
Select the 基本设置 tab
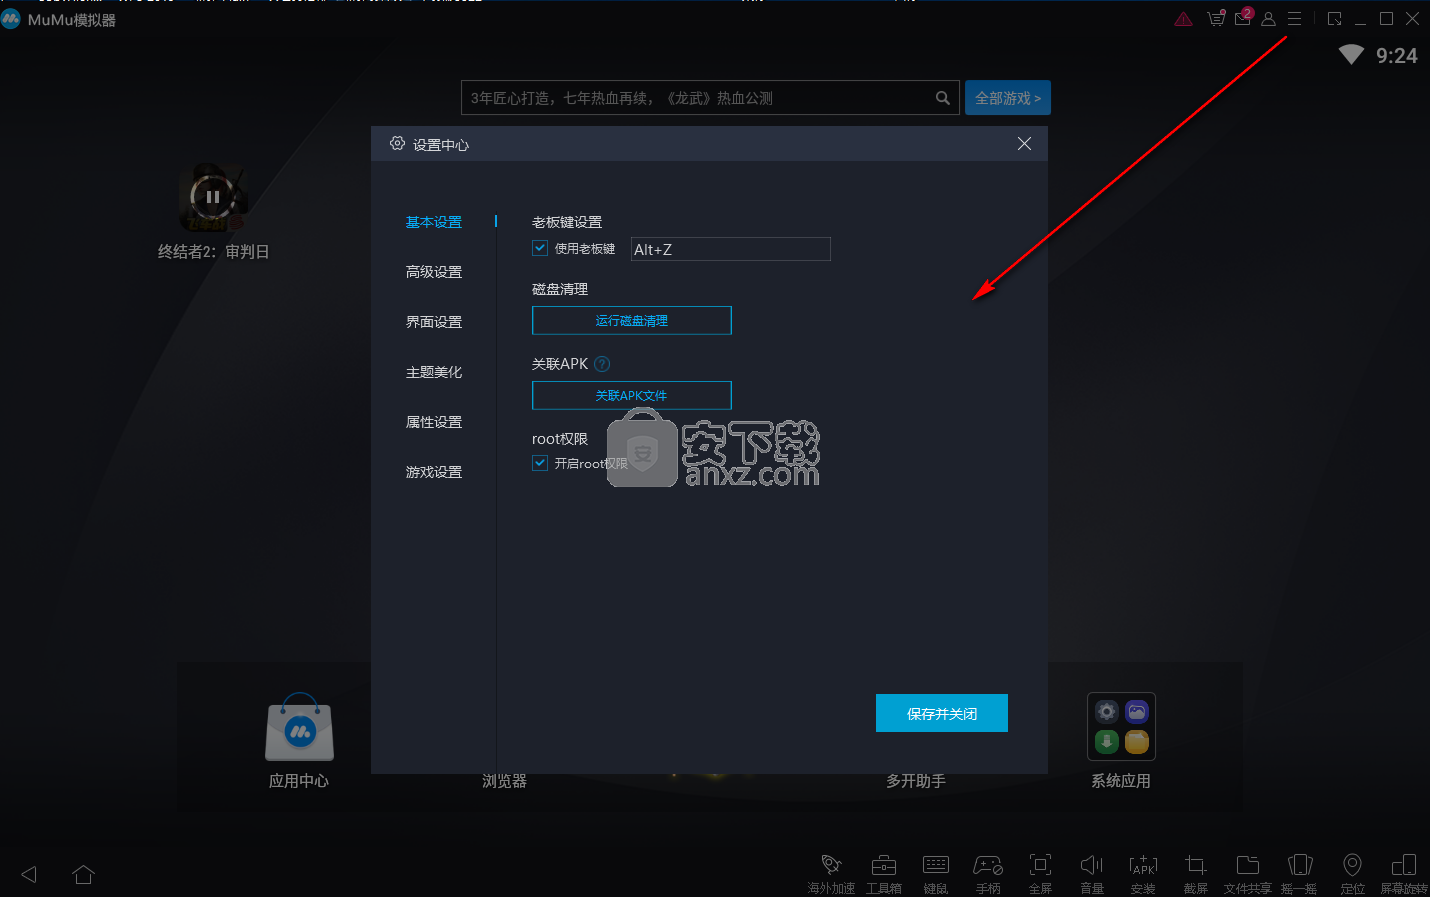(434, 222)
